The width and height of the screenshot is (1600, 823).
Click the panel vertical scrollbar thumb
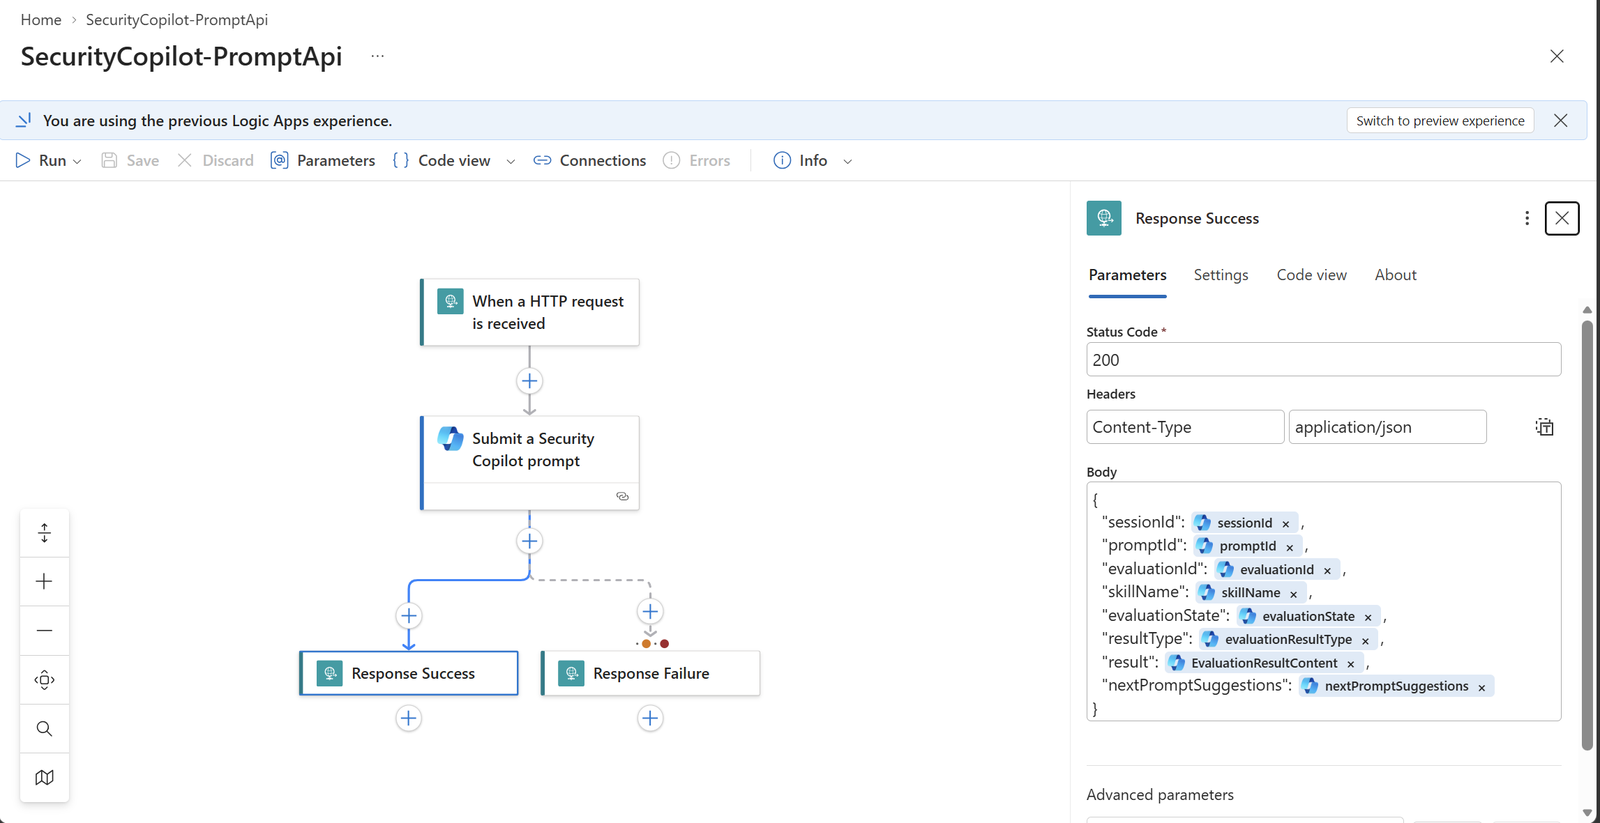[1587, 535]
